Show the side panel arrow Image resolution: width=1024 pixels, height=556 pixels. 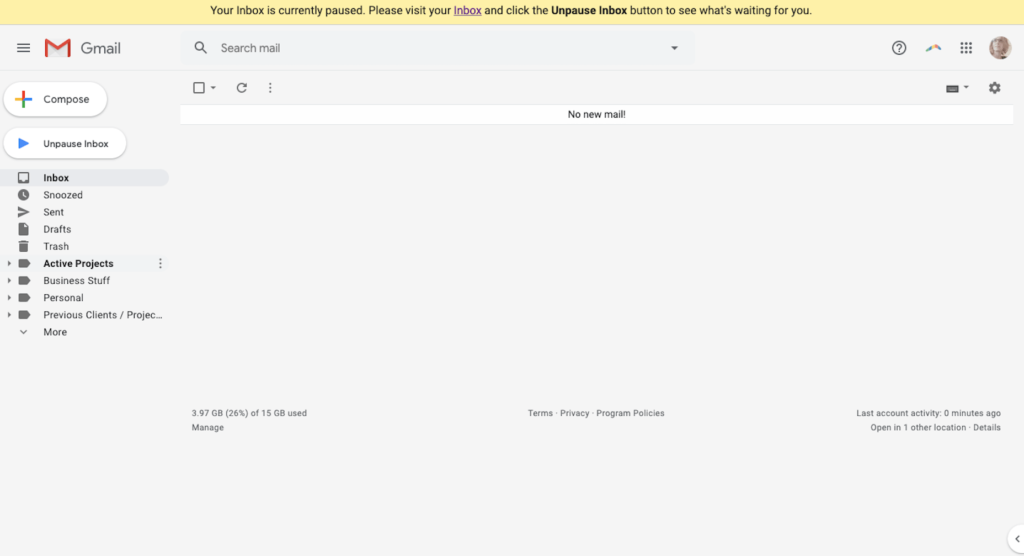coord(1016,539)
